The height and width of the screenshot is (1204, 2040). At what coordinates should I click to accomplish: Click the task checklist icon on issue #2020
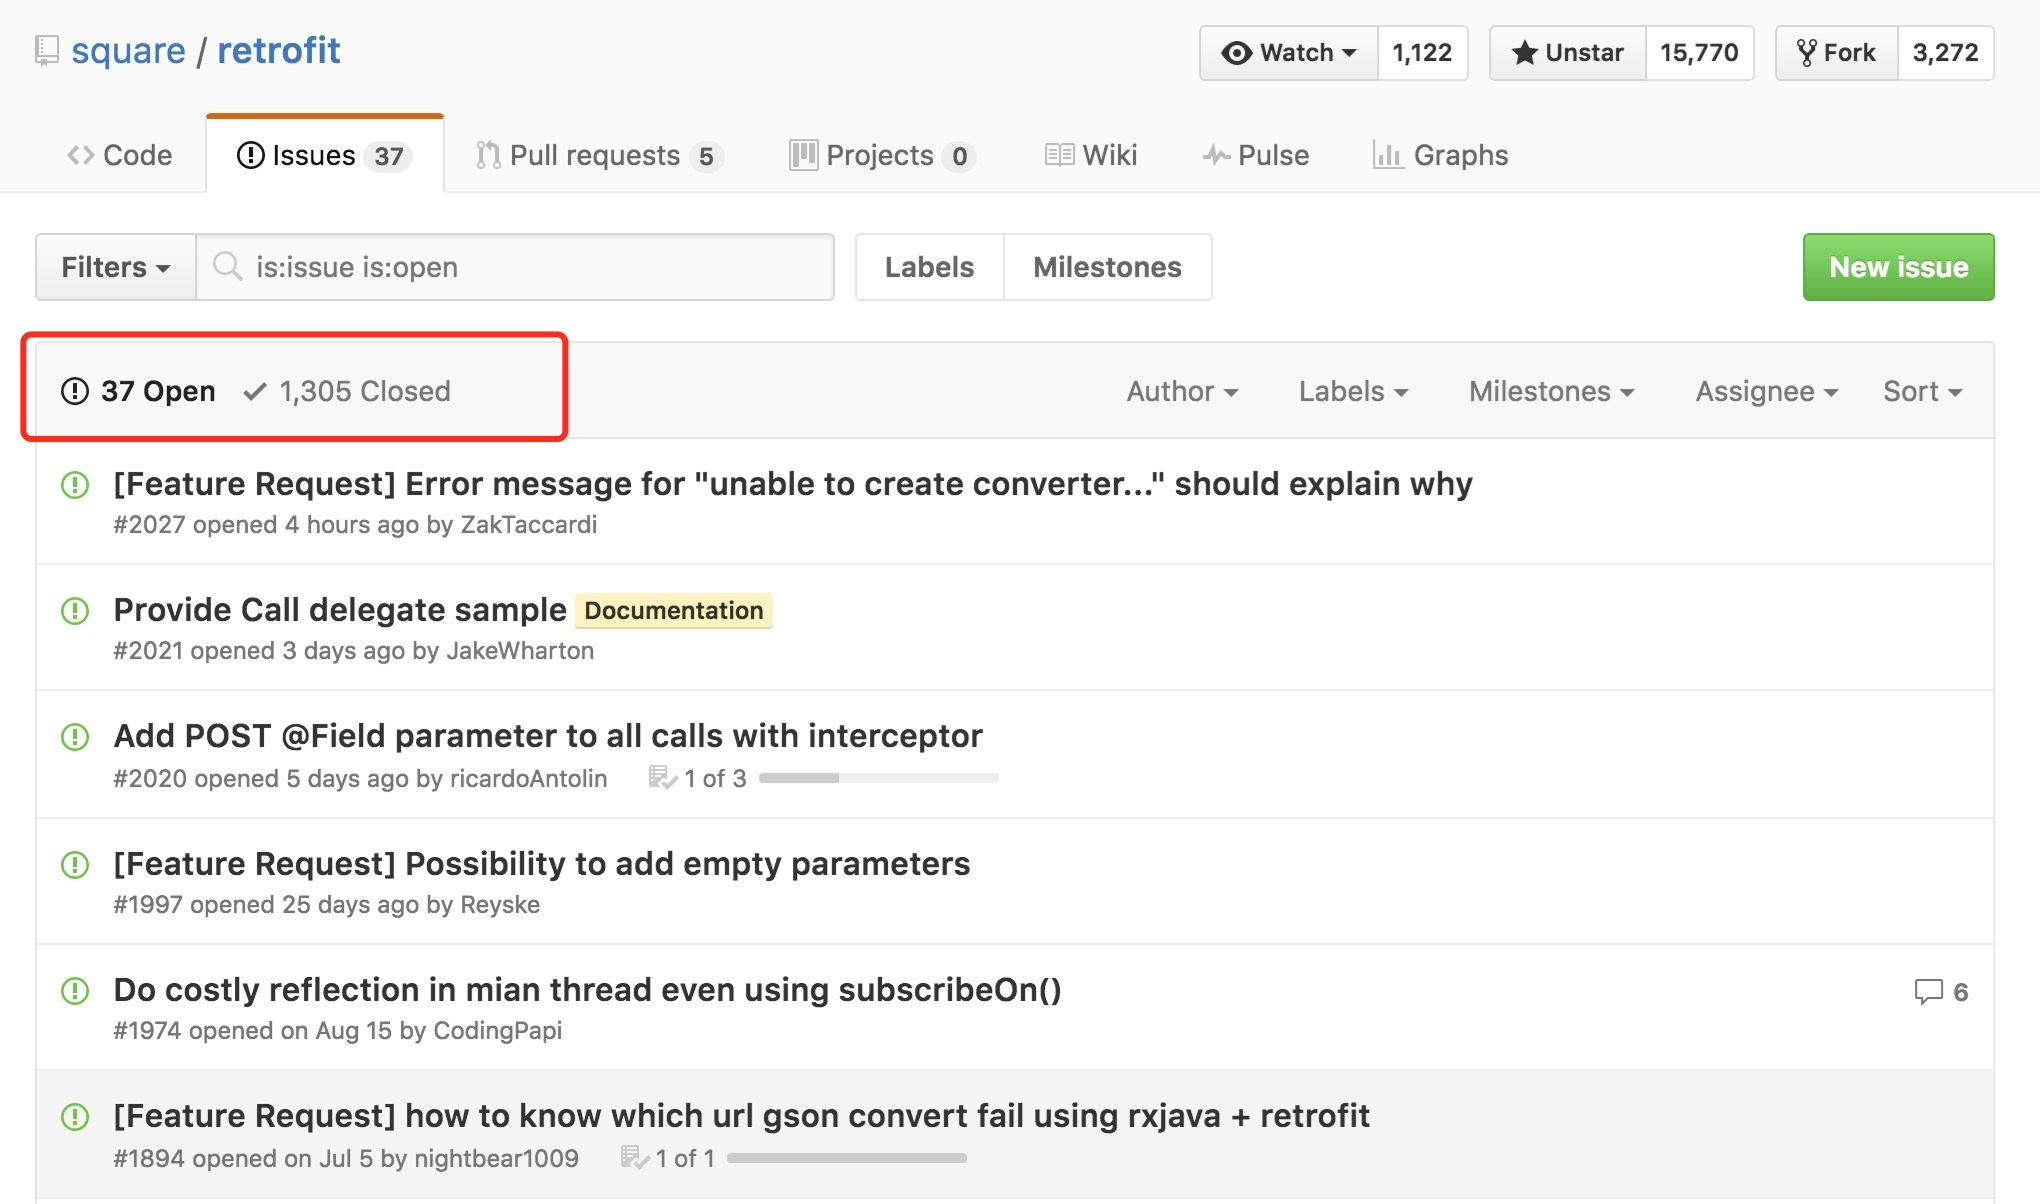662,777
